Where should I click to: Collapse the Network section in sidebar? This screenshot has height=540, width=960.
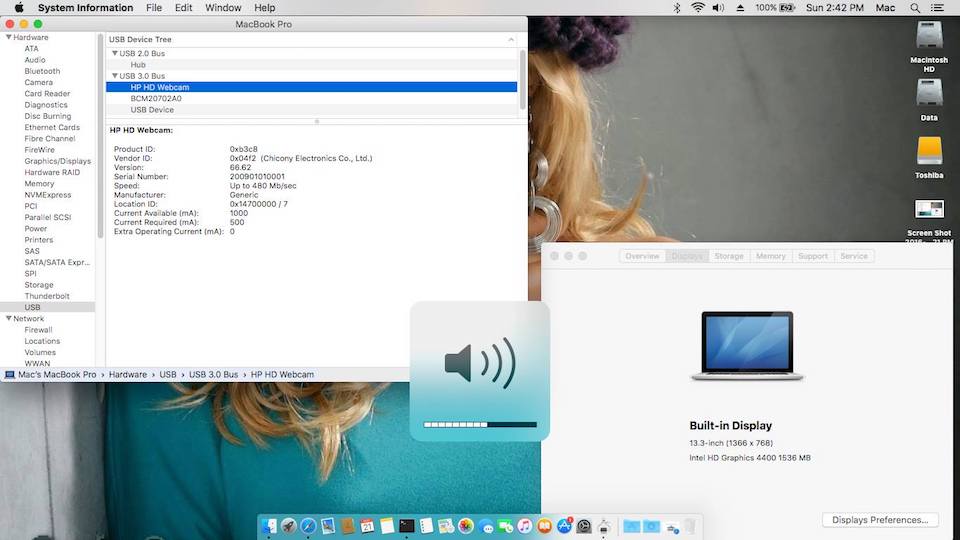(x=9, y=318)
